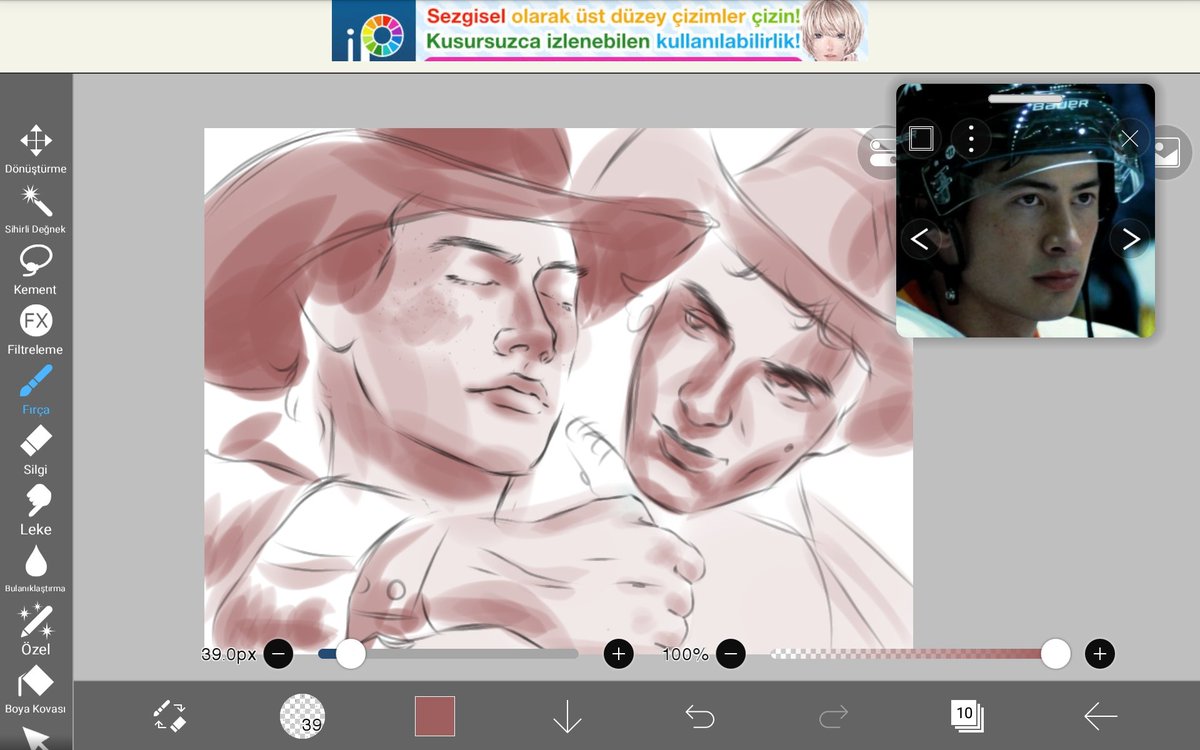Toggle reference window frame mode icon
Viewport: 1200px width, 750px height.
coord(921,138)
